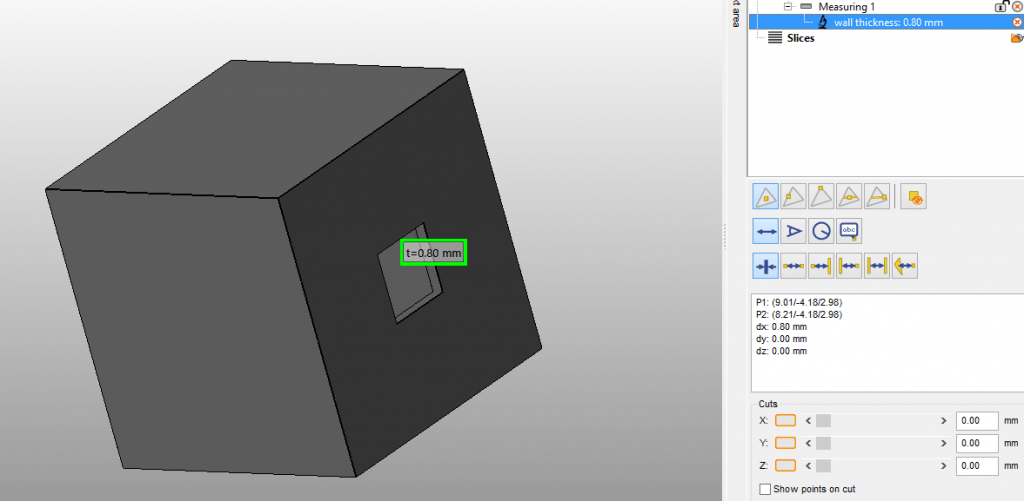The height and width of the screenshot is (501, 1024).
Task: Focus the X cut value field
Action: pos(978,421)
